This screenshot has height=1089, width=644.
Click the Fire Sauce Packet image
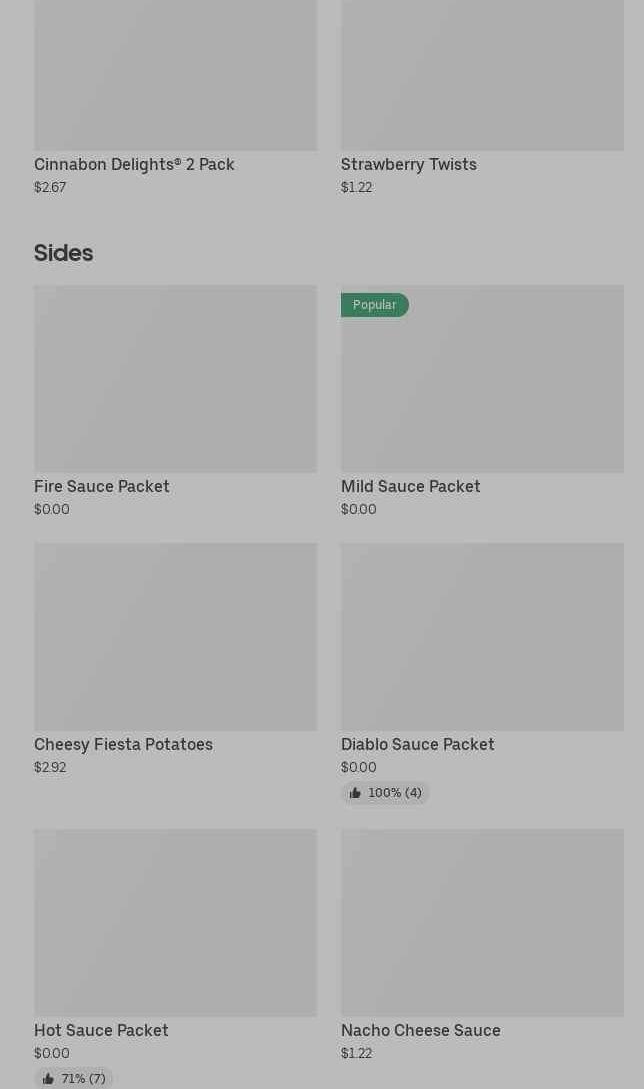[x=175, y=379]
